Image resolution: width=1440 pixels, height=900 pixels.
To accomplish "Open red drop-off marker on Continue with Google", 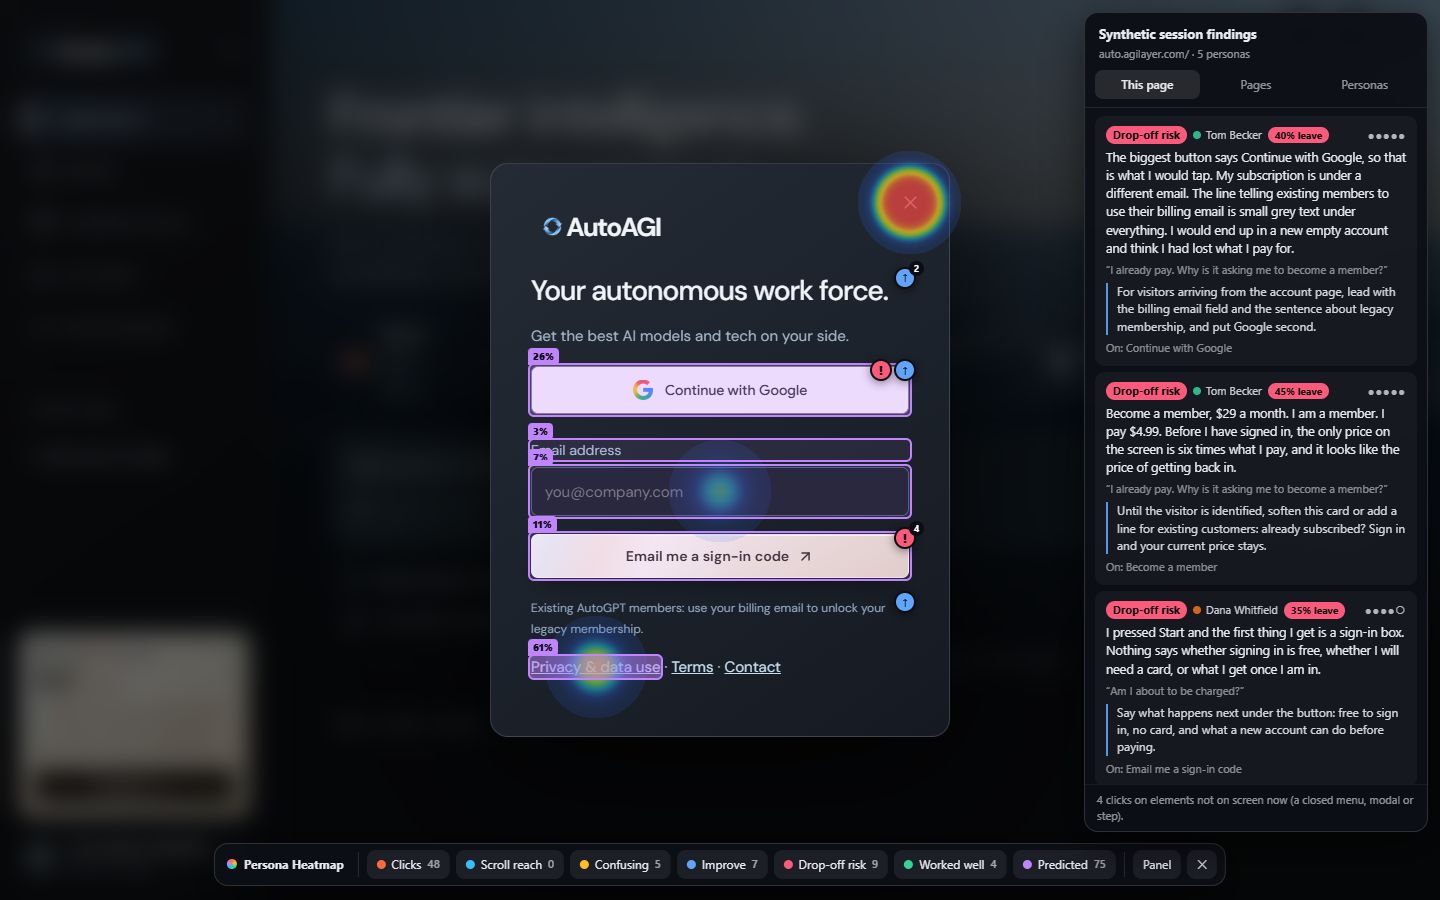I will point(880,370).
